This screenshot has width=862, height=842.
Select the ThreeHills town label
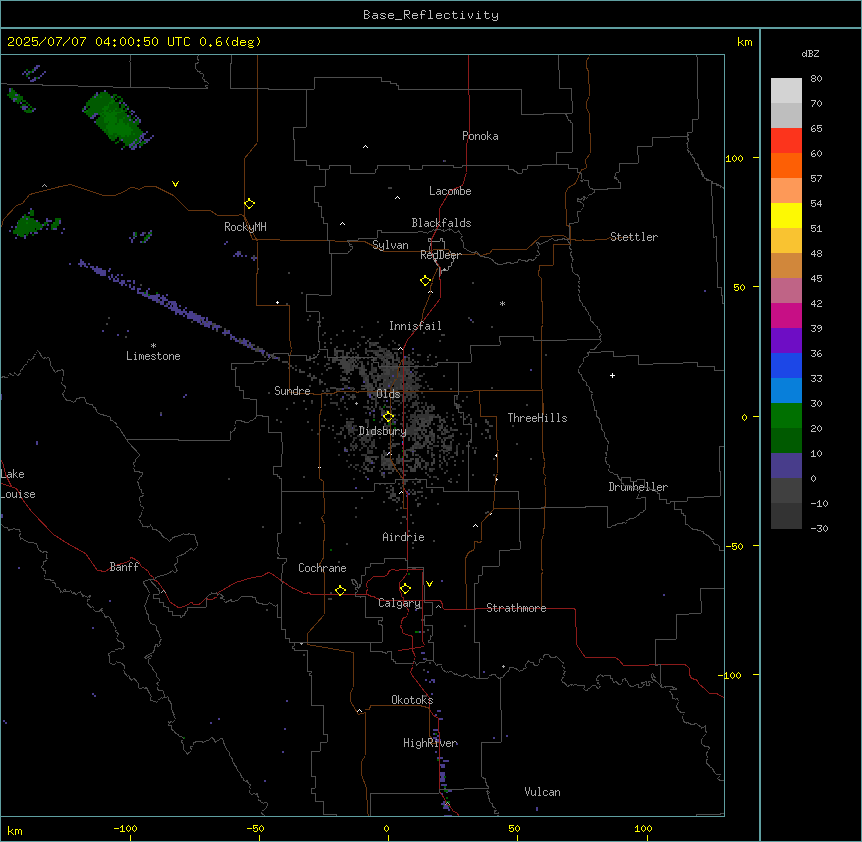(537, 418)
